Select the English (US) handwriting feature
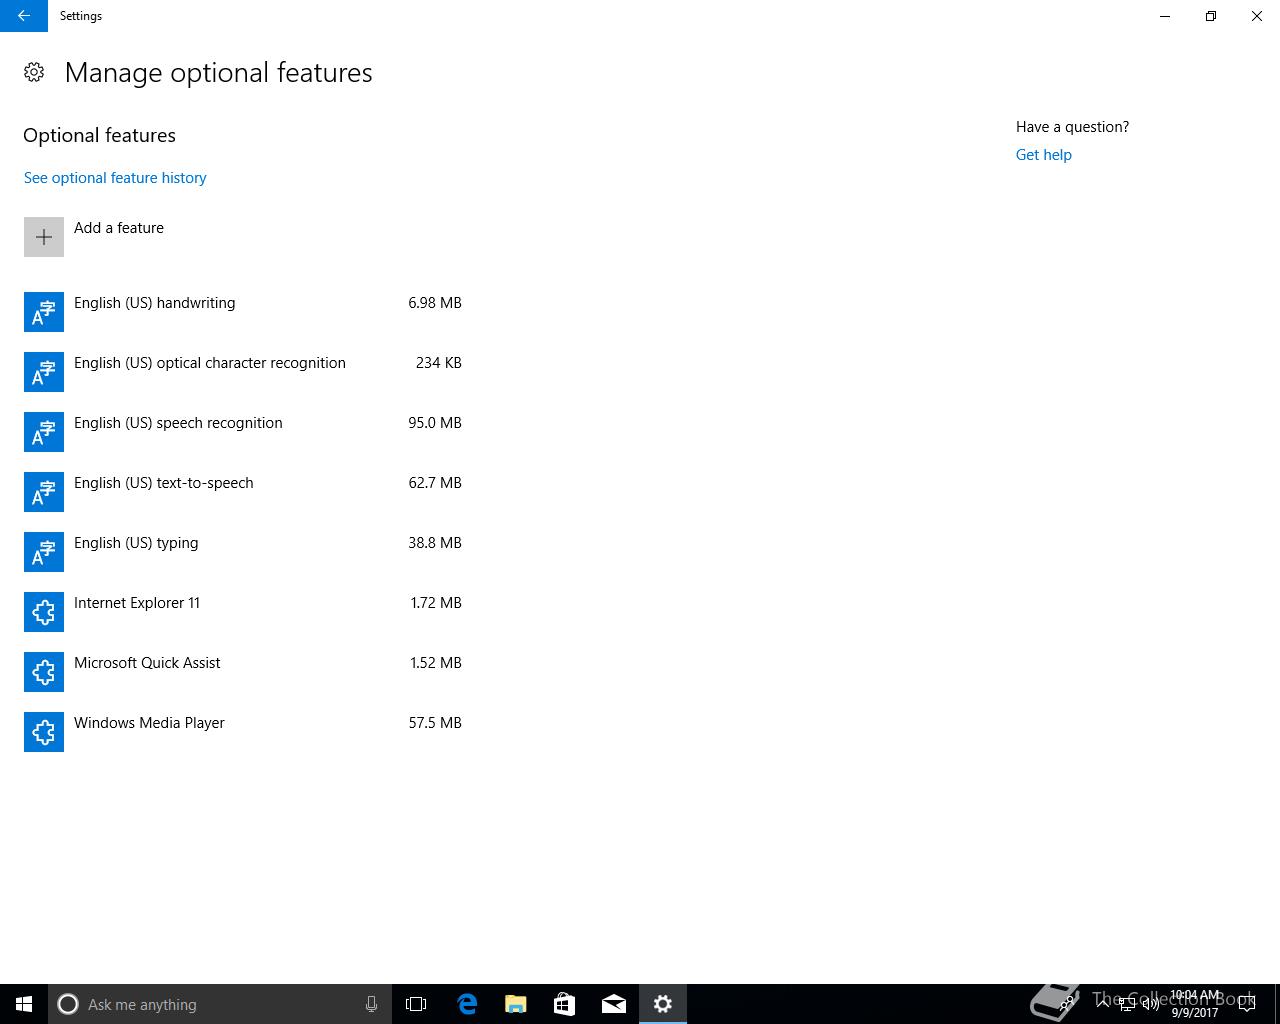This screenshot has height=1024, width=1280. pyautogui.click(x=243, y=312)
